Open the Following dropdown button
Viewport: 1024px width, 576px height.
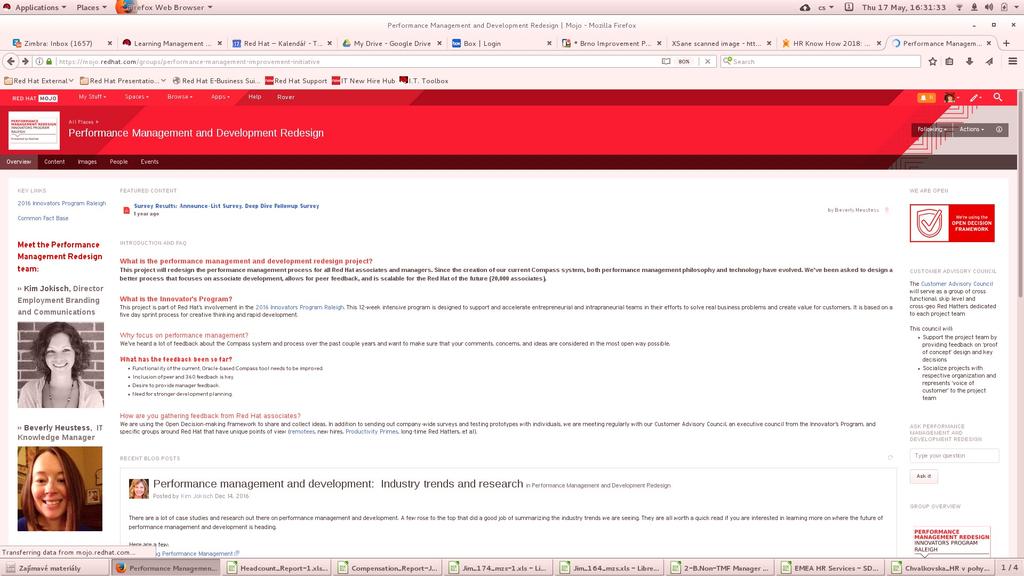931,129
